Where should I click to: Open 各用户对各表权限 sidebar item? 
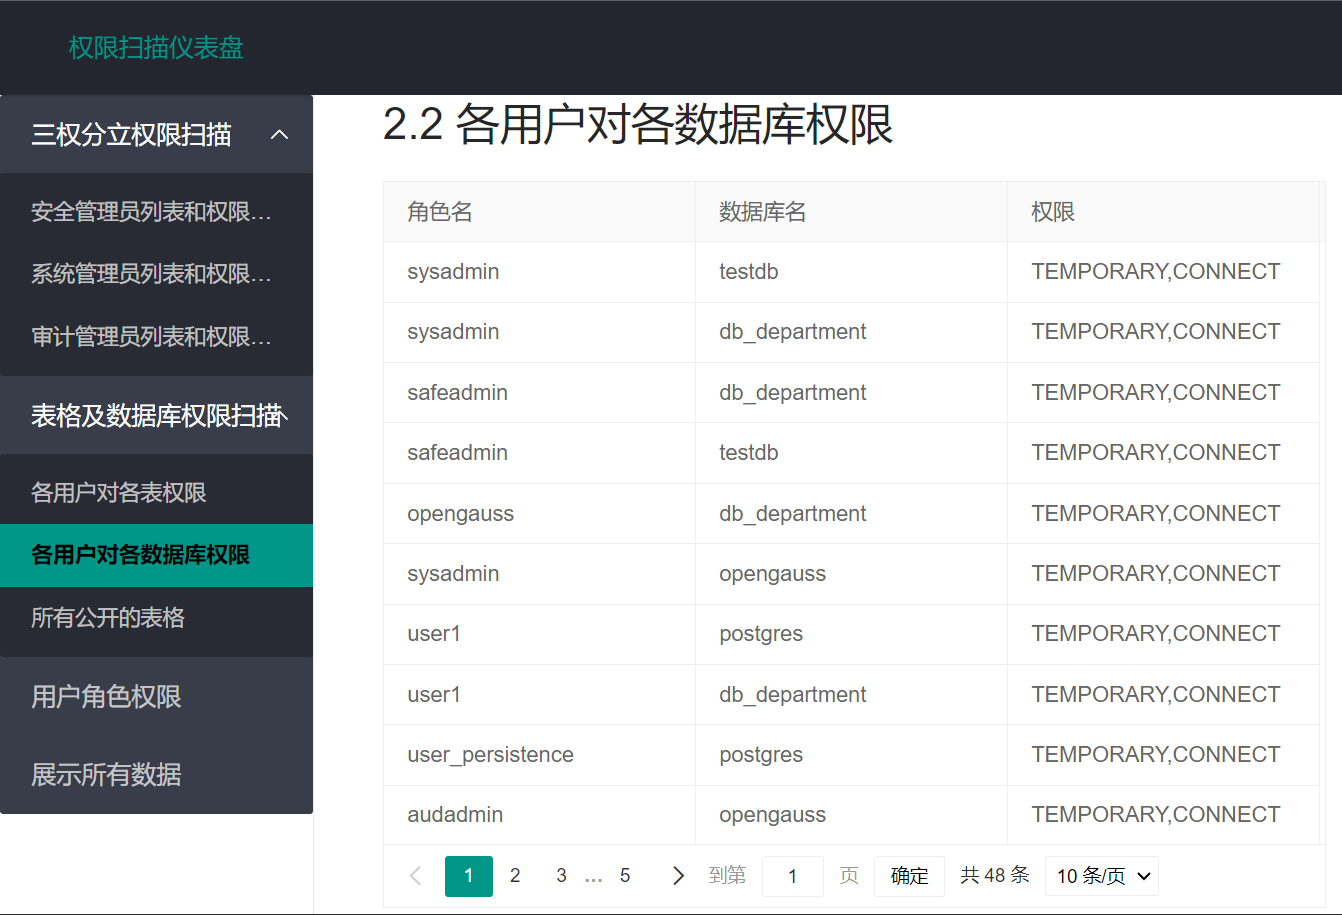pos(156,493)
